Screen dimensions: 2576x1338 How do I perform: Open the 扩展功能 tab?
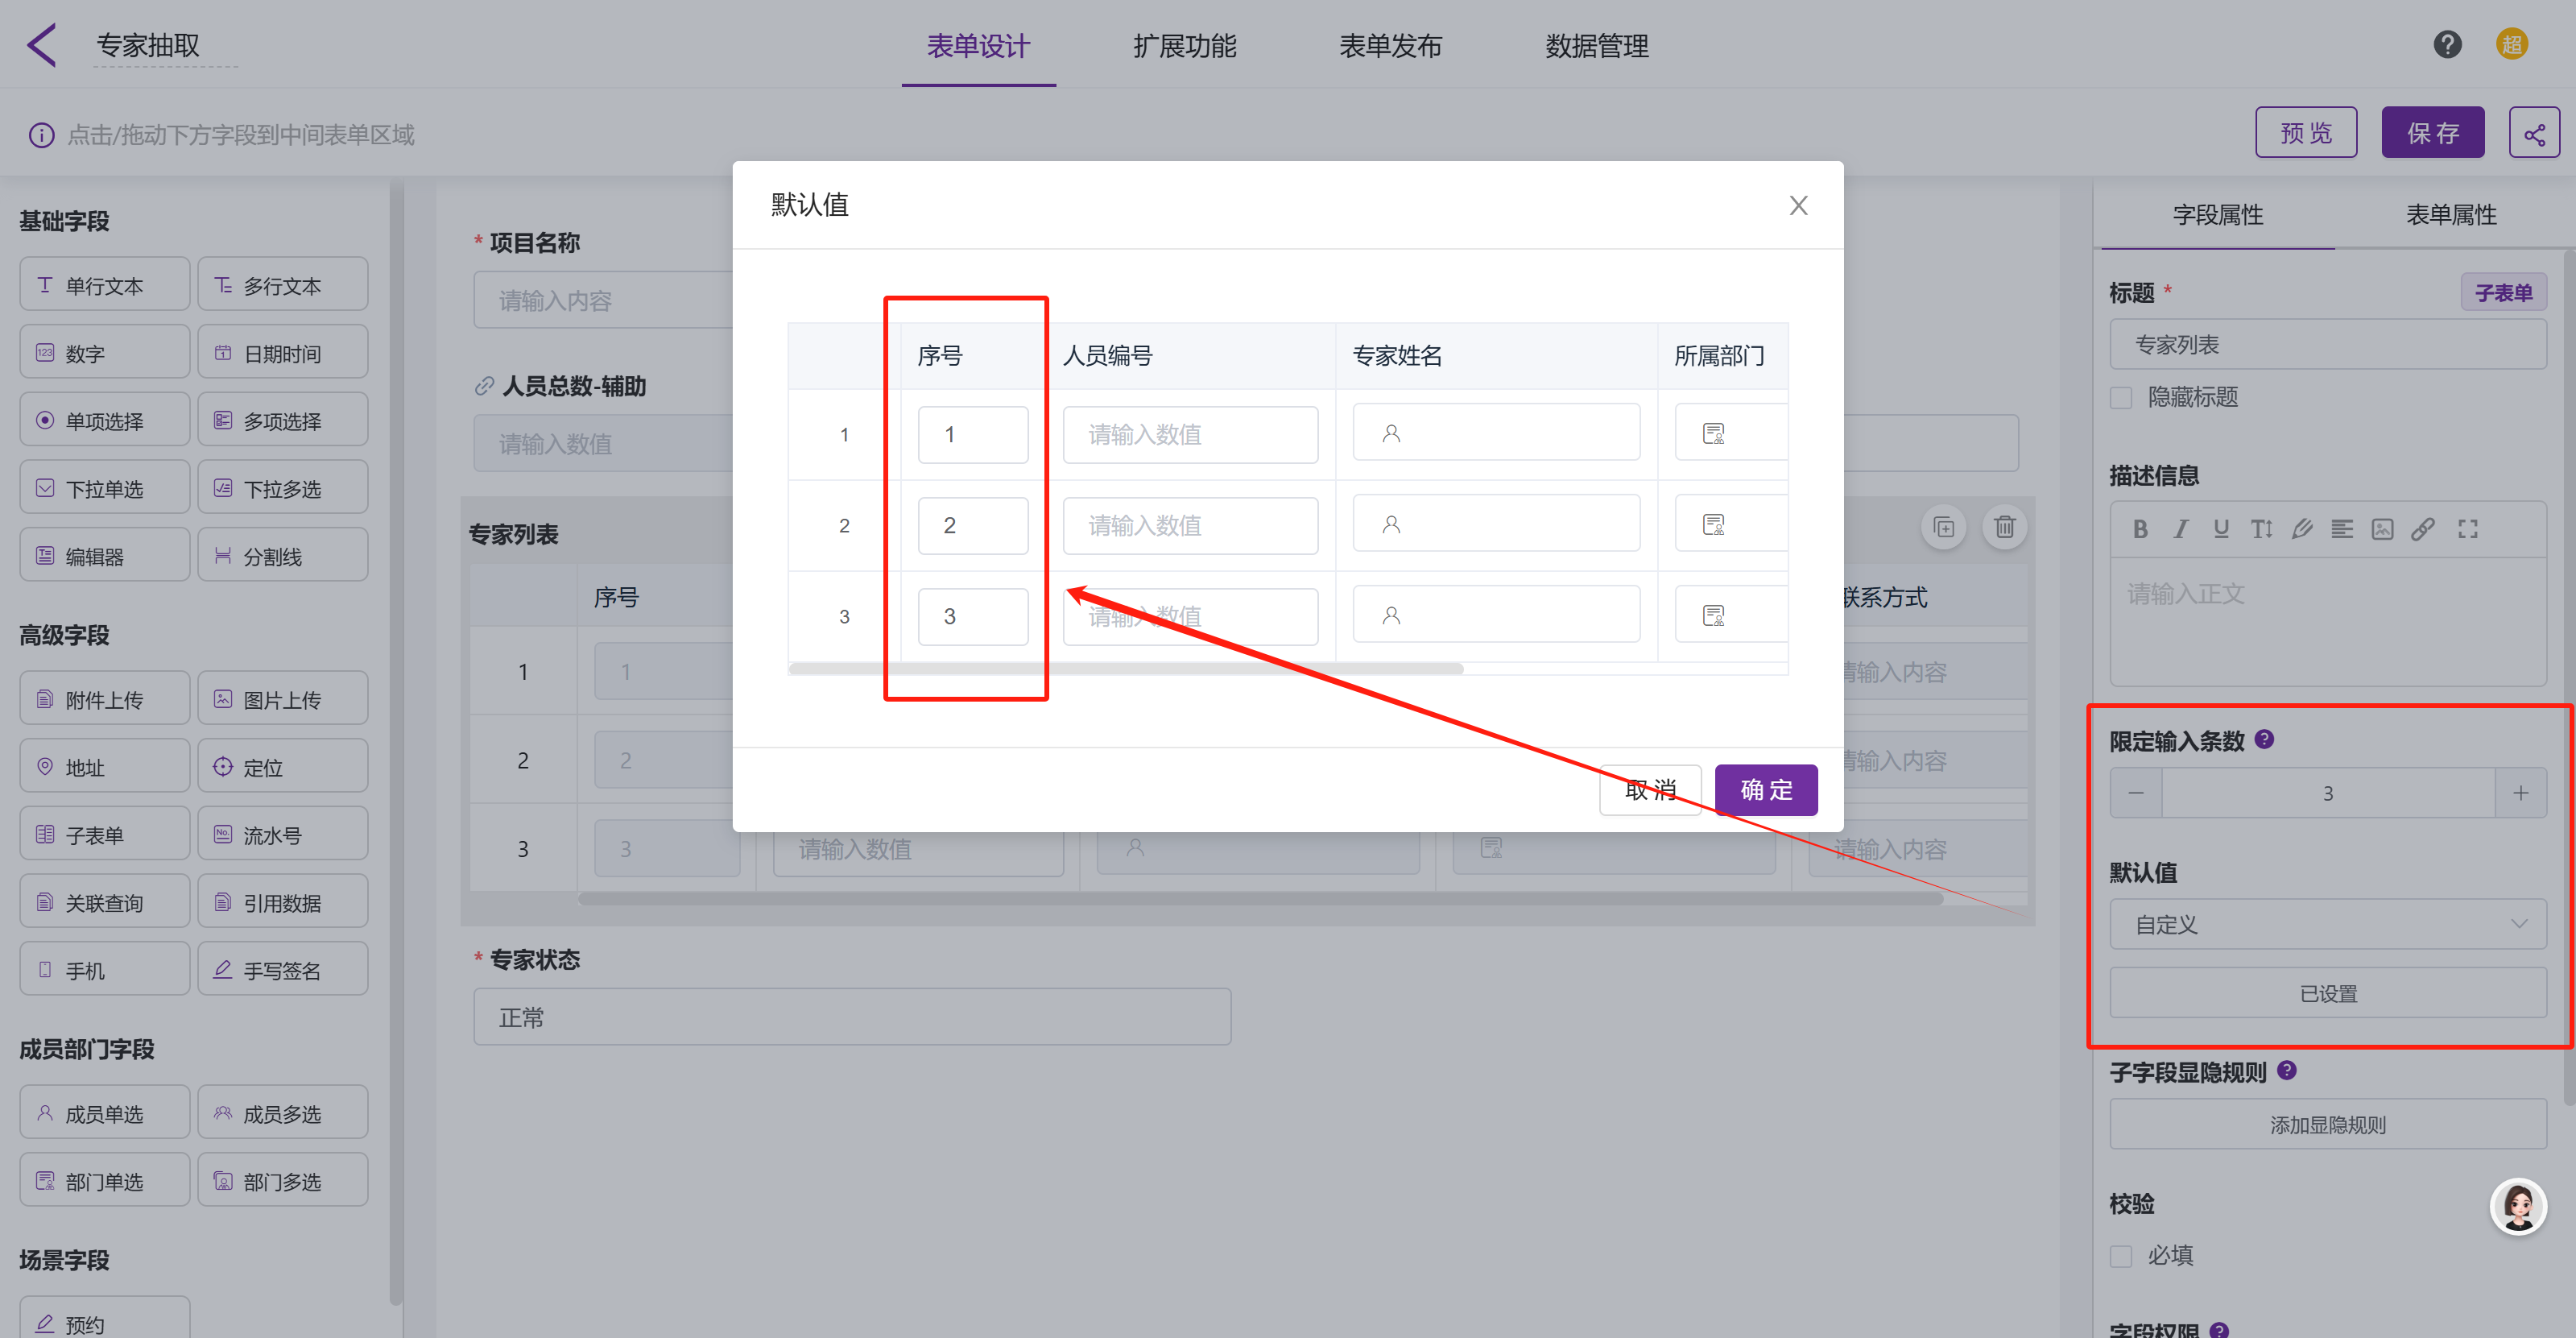[x=1184, y=46]
